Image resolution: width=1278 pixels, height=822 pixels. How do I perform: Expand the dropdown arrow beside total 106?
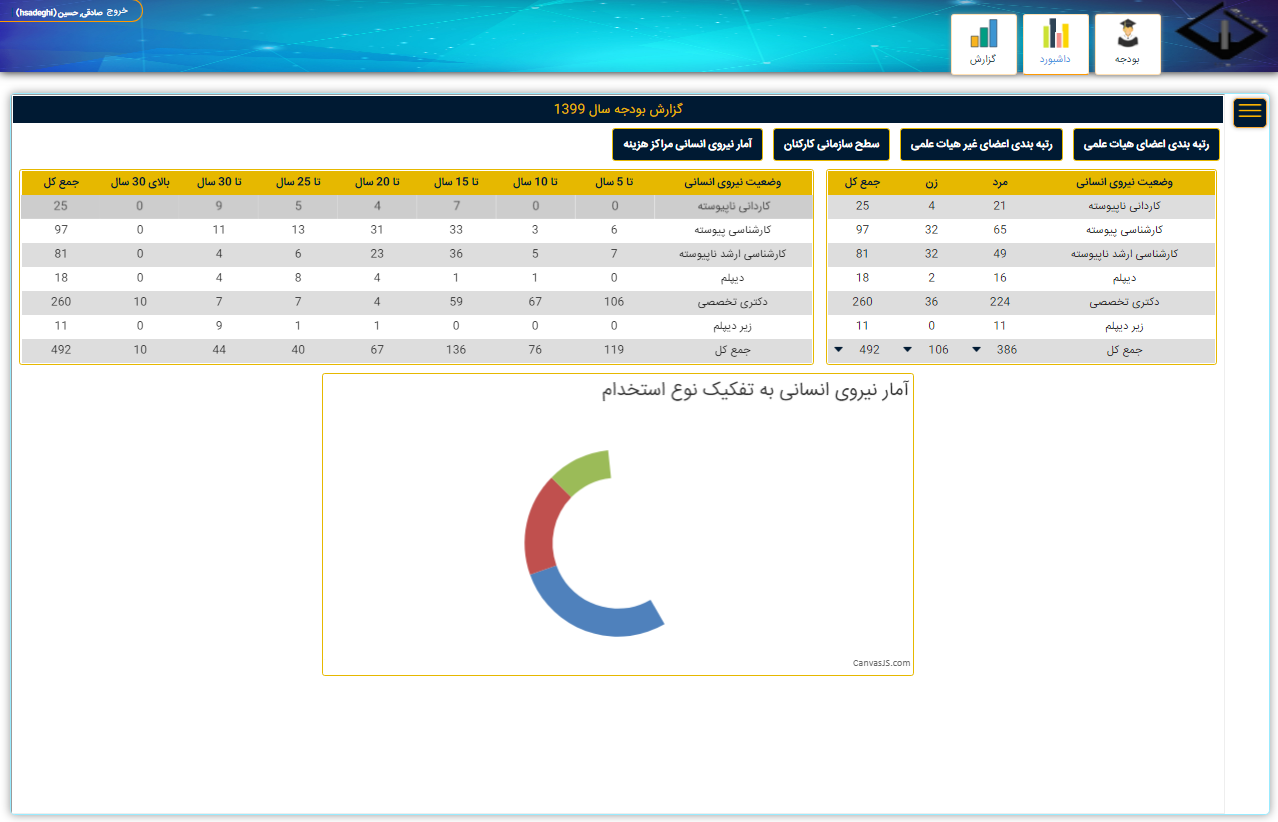point(907,349)
